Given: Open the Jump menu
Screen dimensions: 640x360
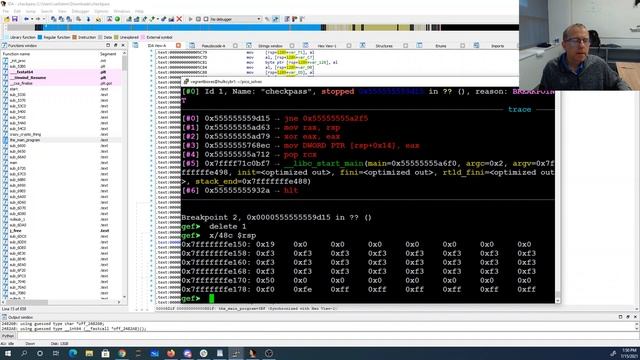Looking at the screenshot, I should click(31, 11).
